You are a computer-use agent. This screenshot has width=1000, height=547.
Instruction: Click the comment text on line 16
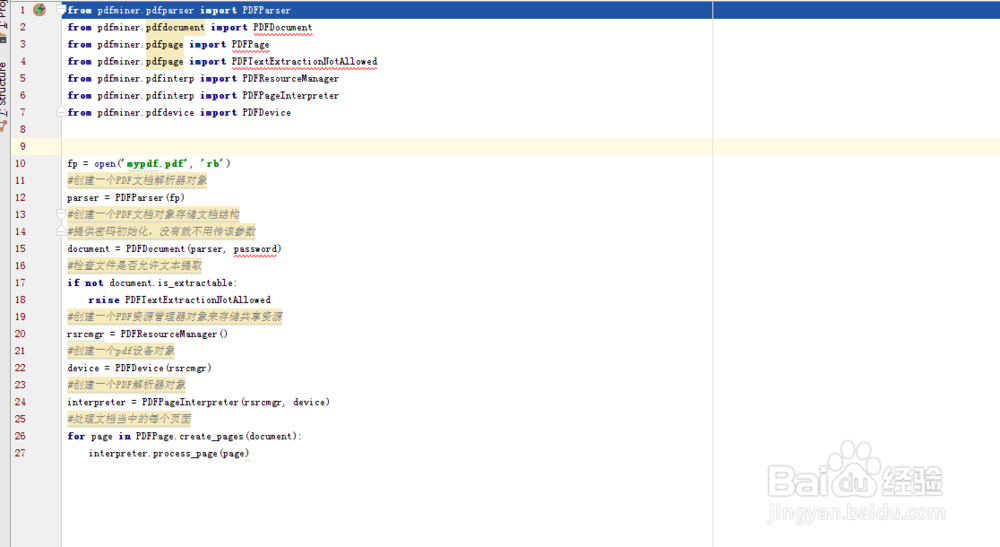(135, 266)
